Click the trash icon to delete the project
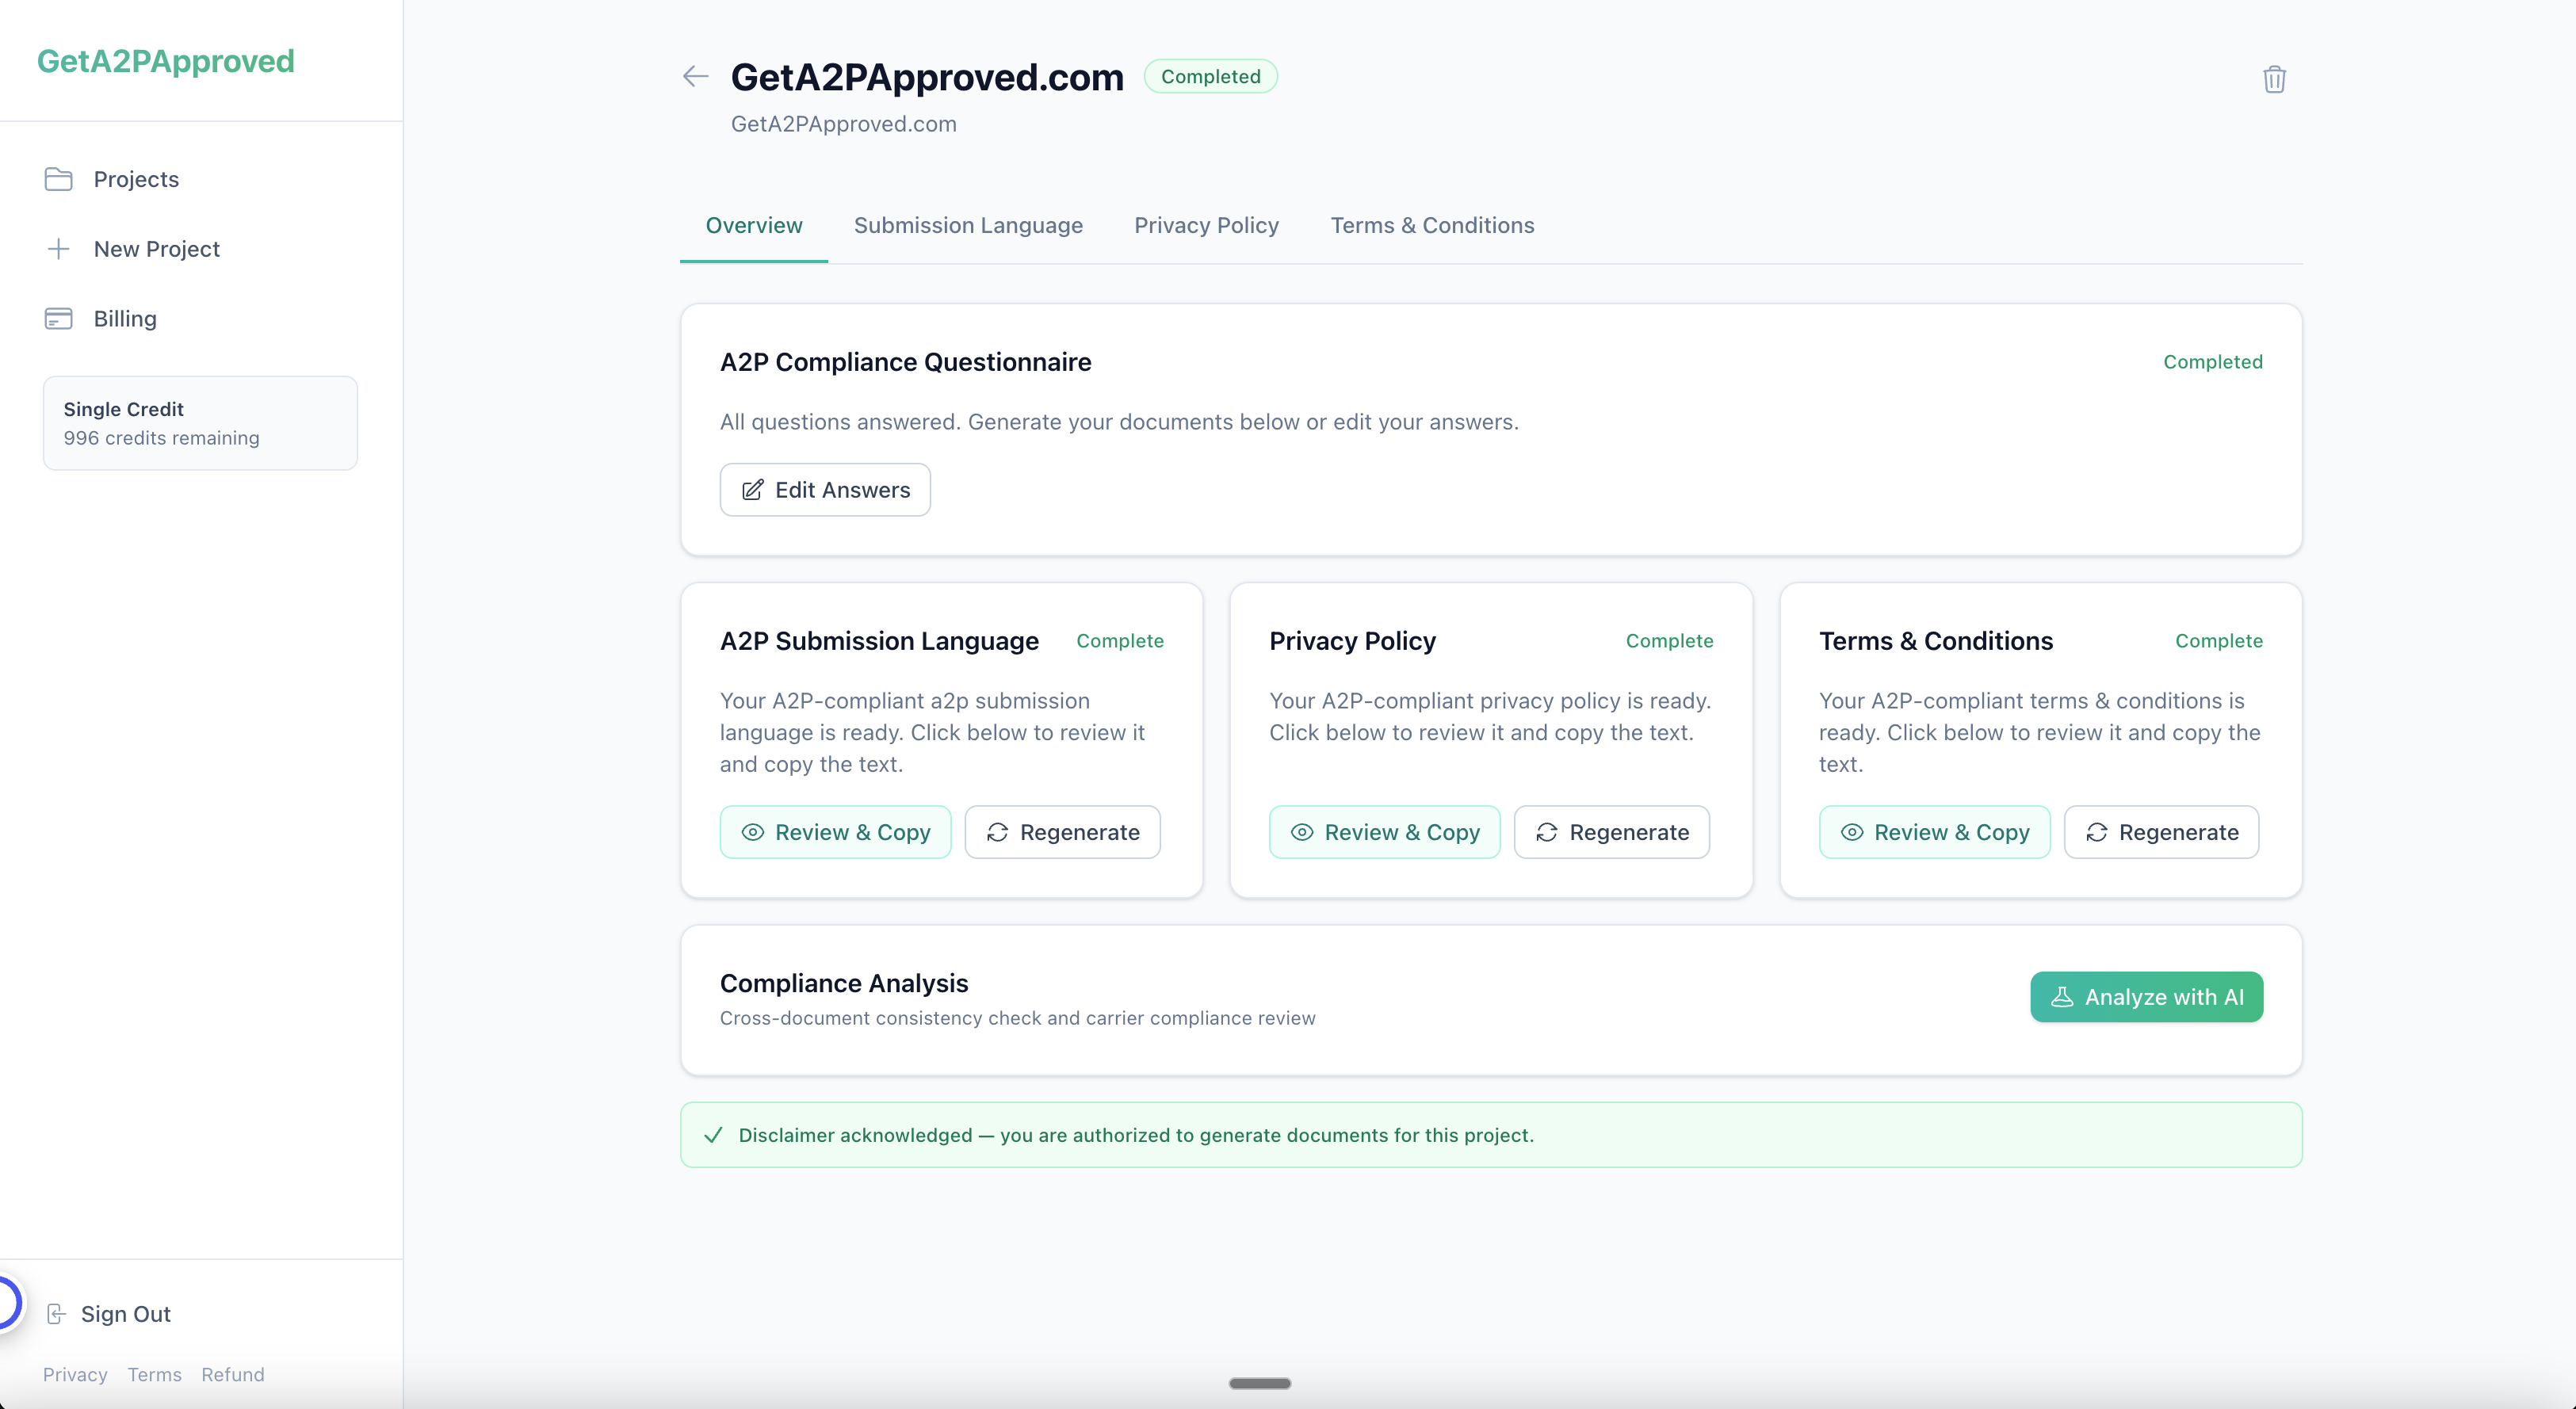 [x=2274, y=79]
